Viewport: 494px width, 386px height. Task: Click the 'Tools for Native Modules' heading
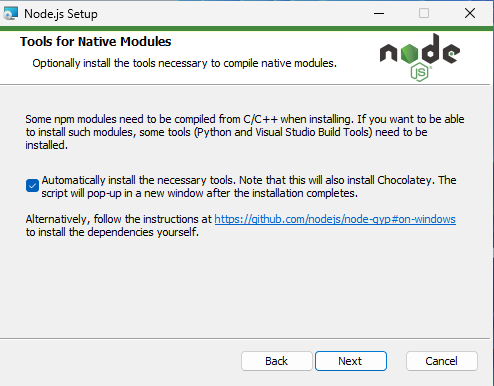(x=96, y=42)
